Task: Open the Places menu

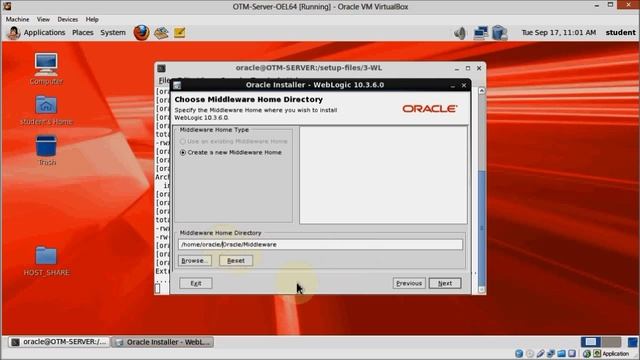Action: point(82,32)
